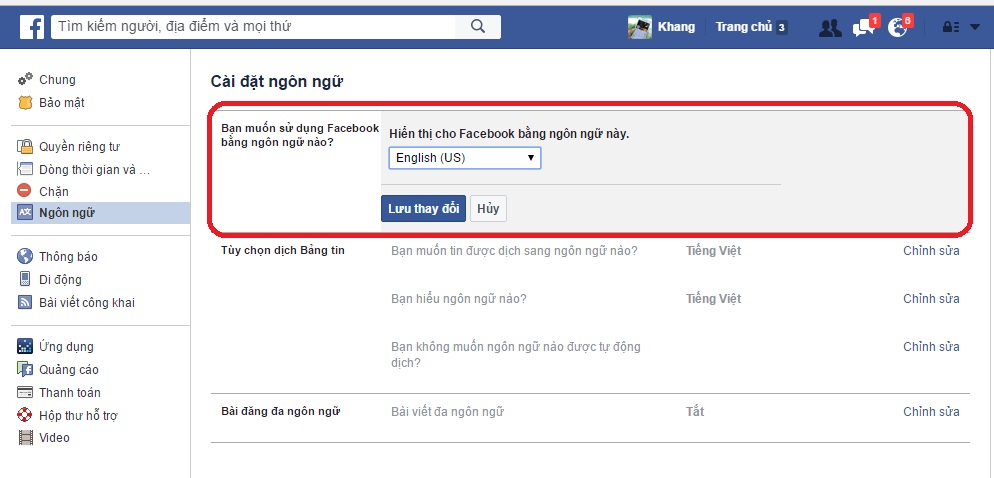This screenshot has width=994, height=478.
Task: Click the Video film strip icon
Action: (25, 437)
